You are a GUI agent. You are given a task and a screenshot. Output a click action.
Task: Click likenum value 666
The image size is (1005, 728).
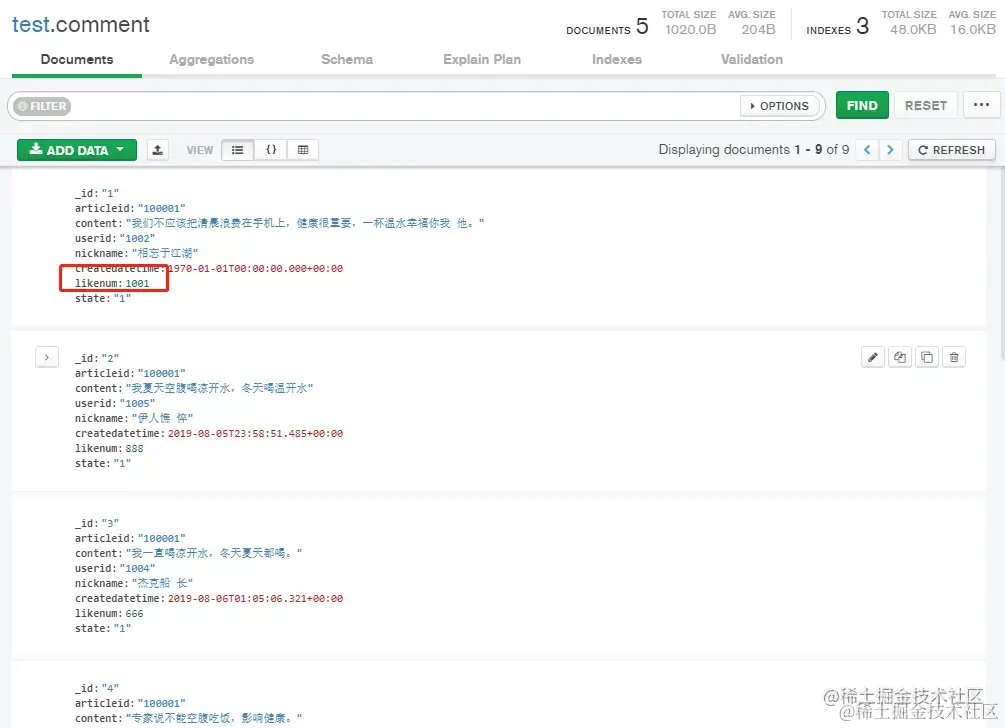134,614
